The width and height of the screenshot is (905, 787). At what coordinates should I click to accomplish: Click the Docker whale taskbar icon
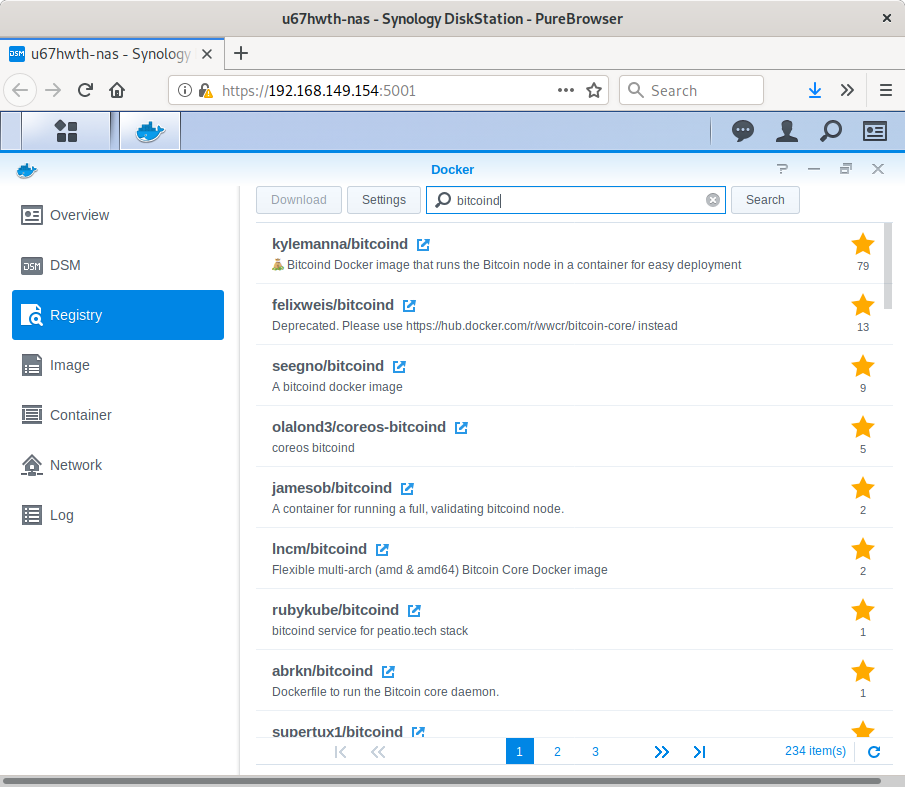click(150, 131)
